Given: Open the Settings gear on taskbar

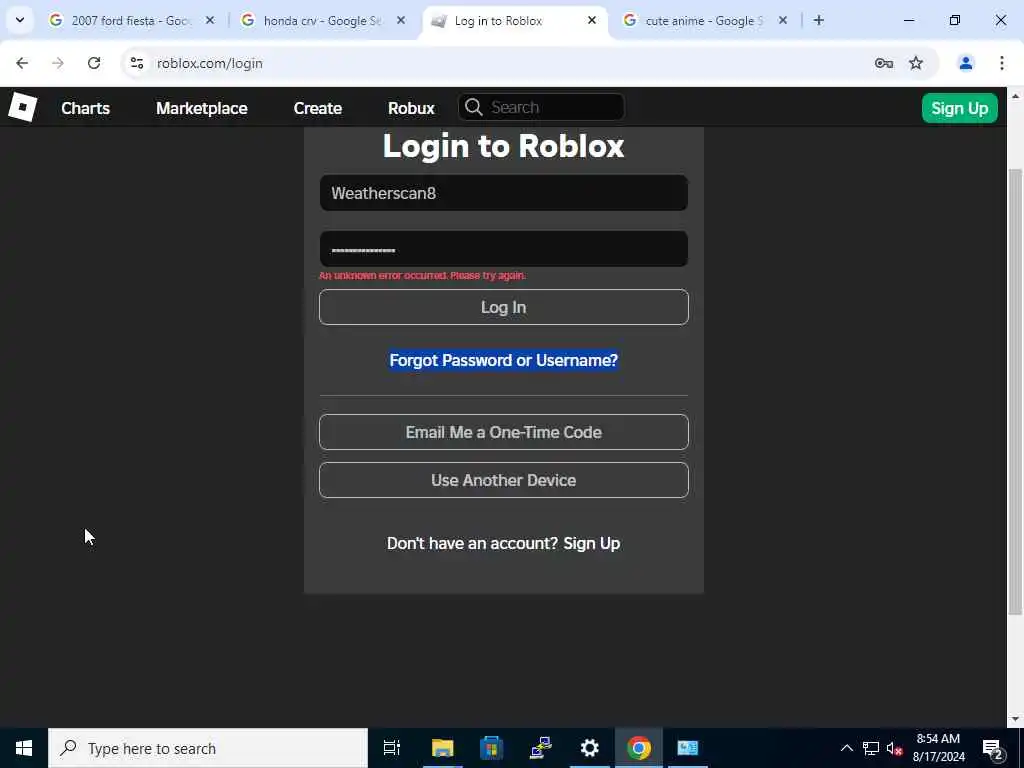Looking at the screenshot, I should click(x=589, y=748).
